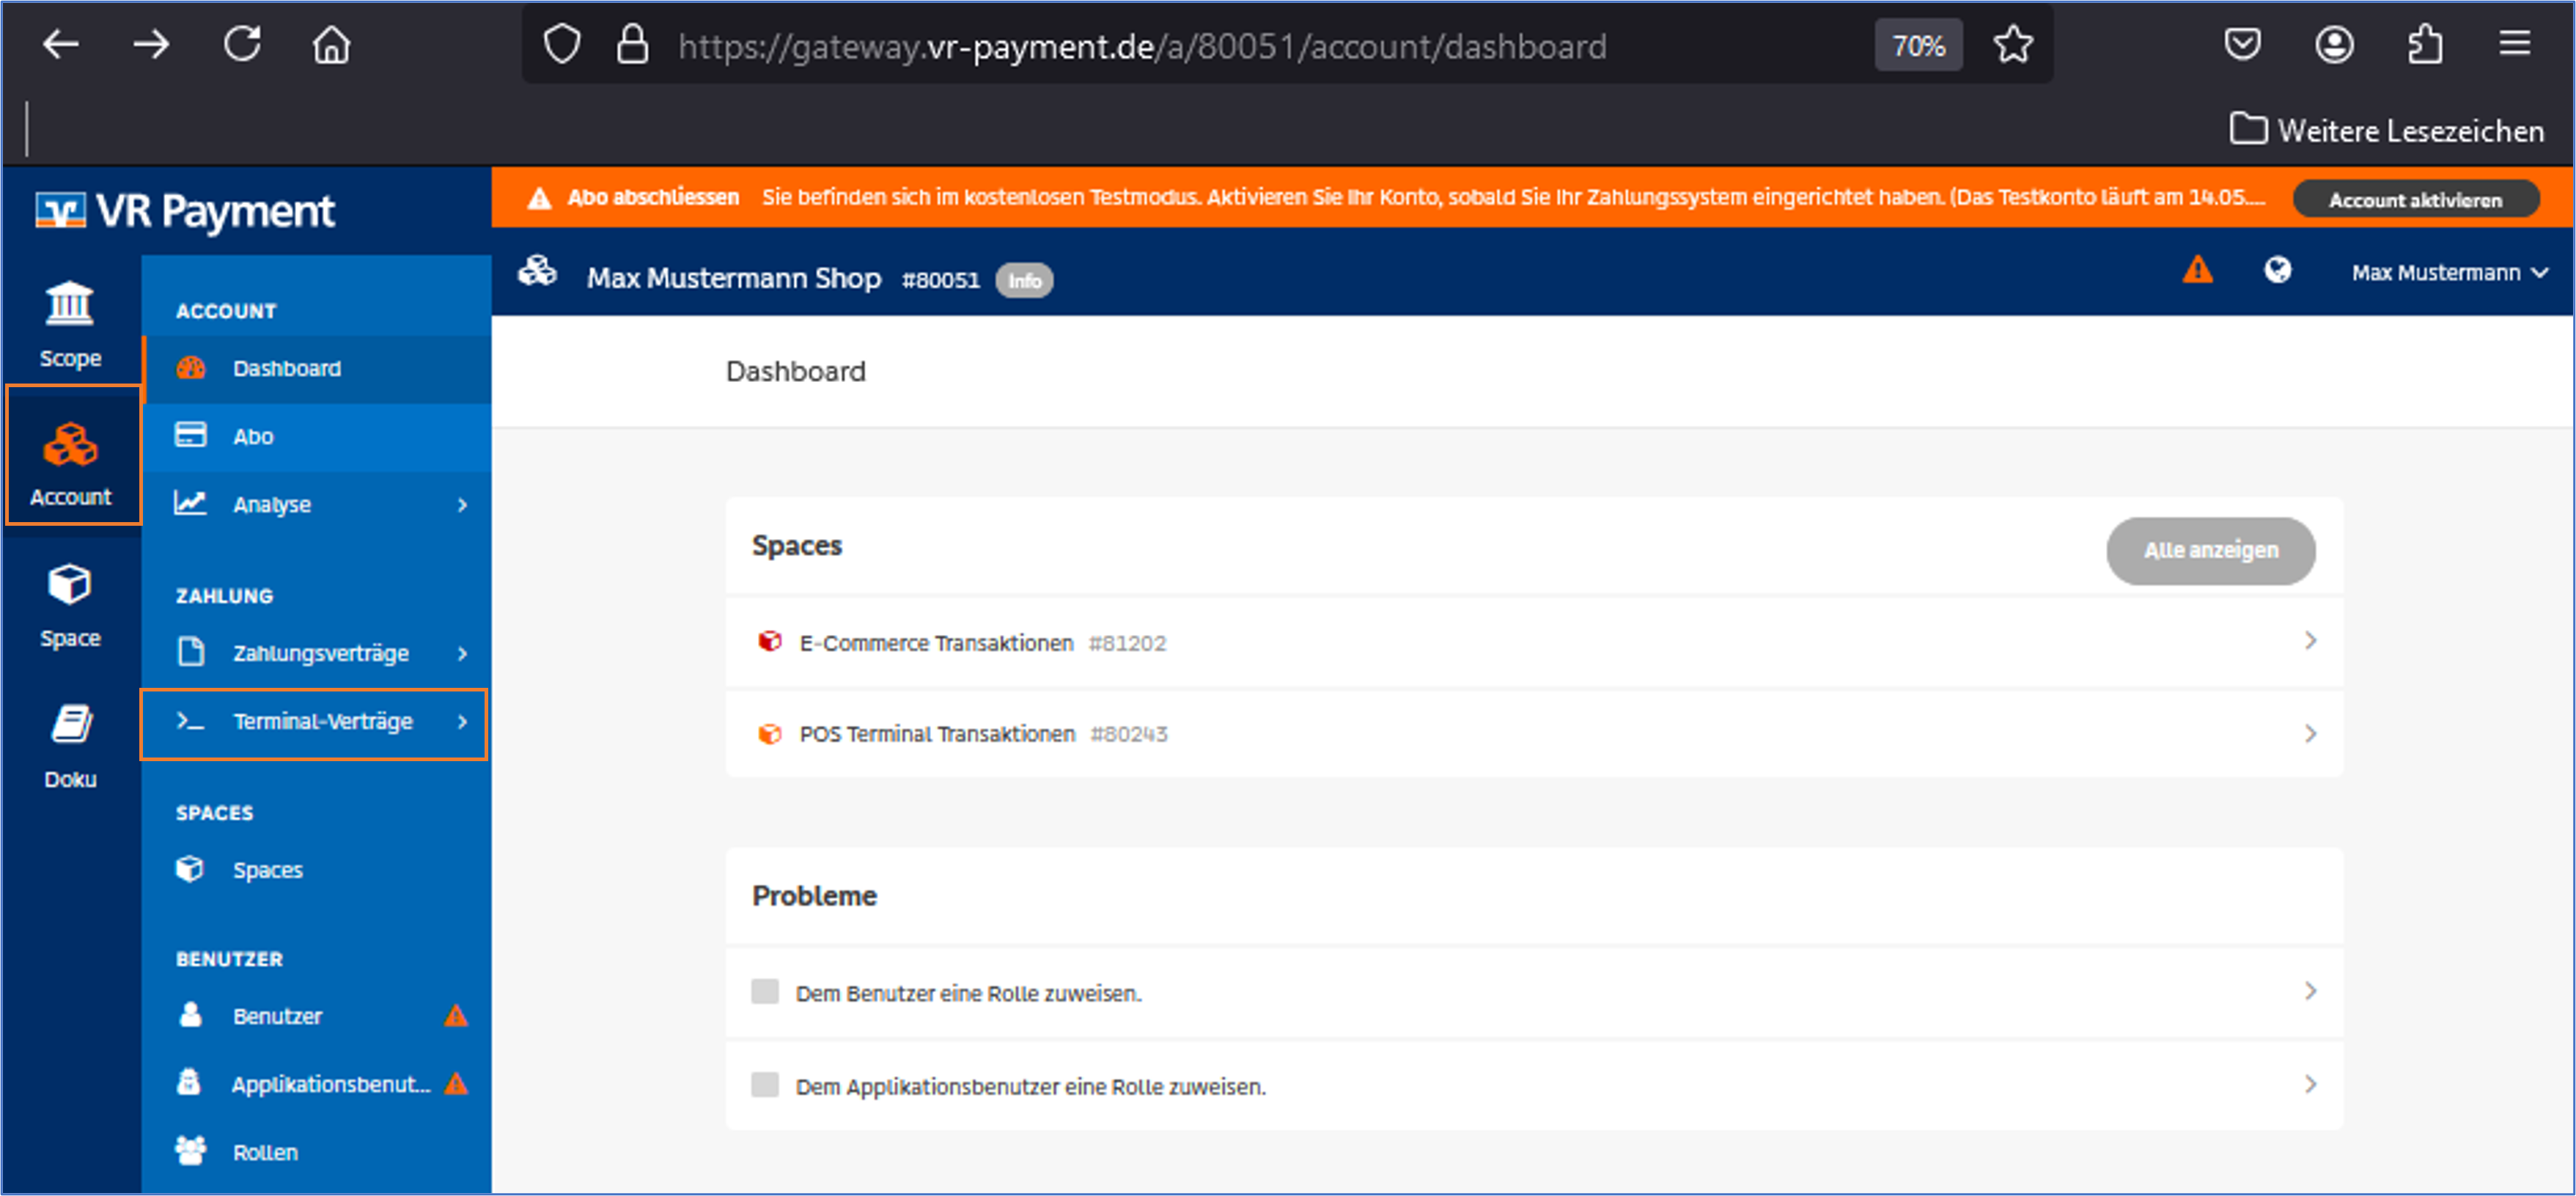This screenshot has width=2576, height=1196.
Task: Open the Analyse menu item
Action: (x=317, y=504)
